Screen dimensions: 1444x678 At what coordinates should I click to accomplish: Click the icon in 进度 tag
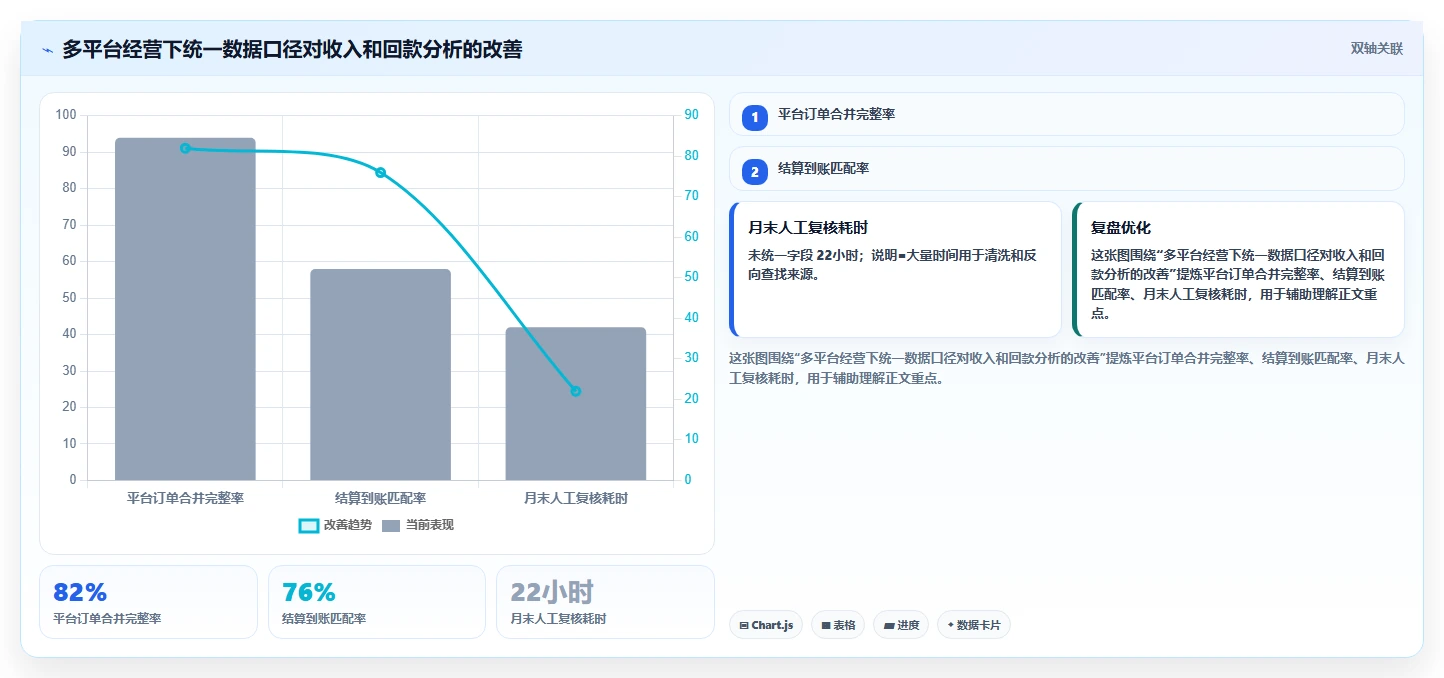[x=889, y=625]
